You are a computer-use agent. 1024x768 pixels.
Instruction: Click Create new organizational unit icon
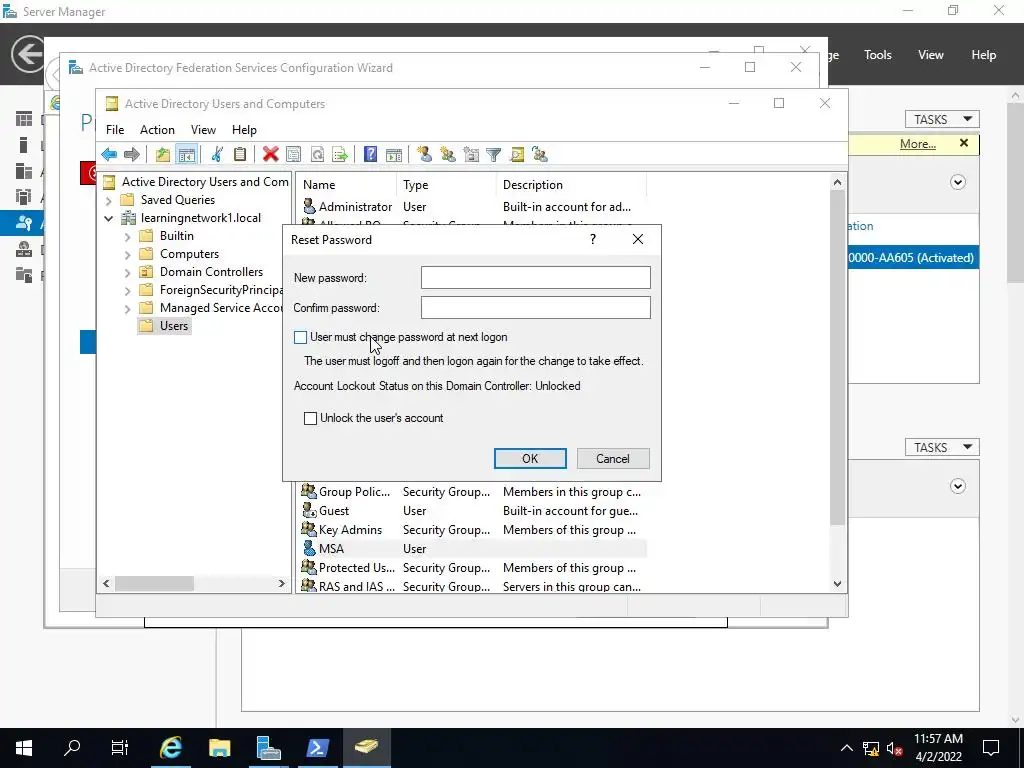pos(471,155)
